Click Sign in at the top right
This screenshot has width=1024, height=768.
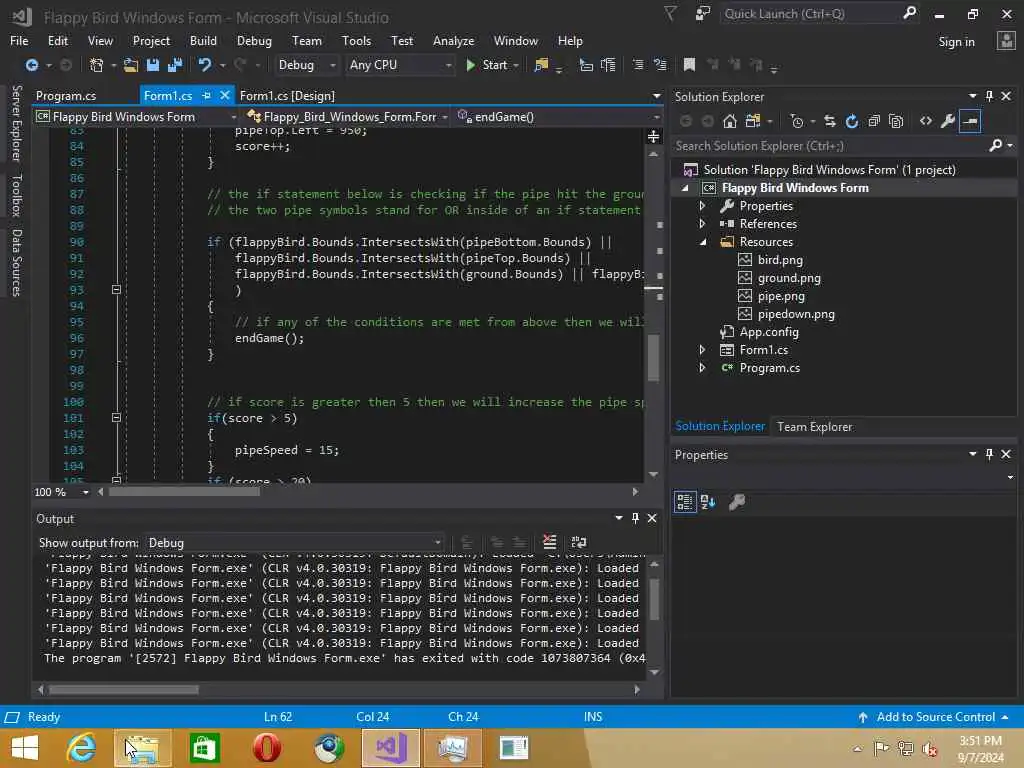956,42
